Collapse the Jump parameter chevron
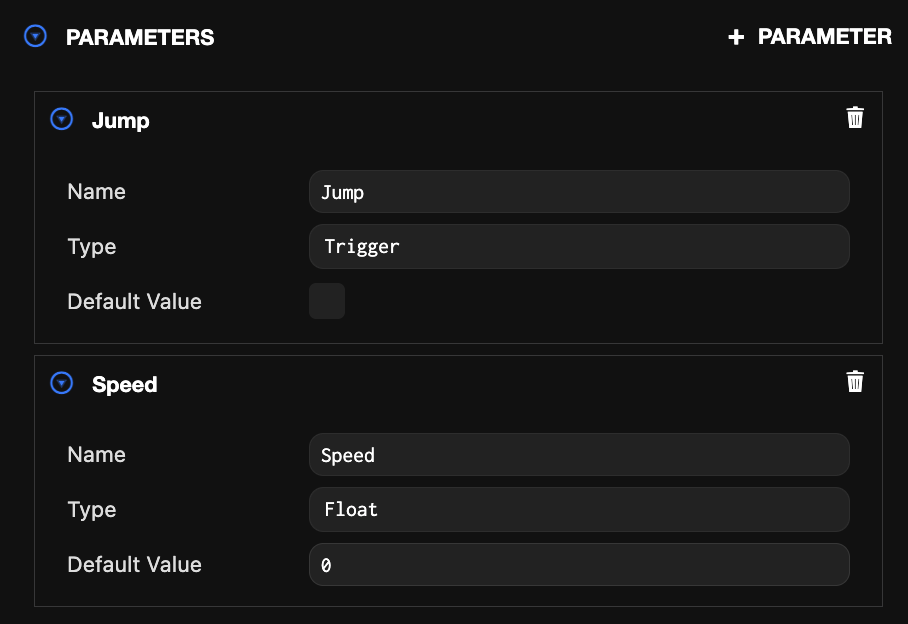The image size is (908, 624). click(x=62, y=120)
